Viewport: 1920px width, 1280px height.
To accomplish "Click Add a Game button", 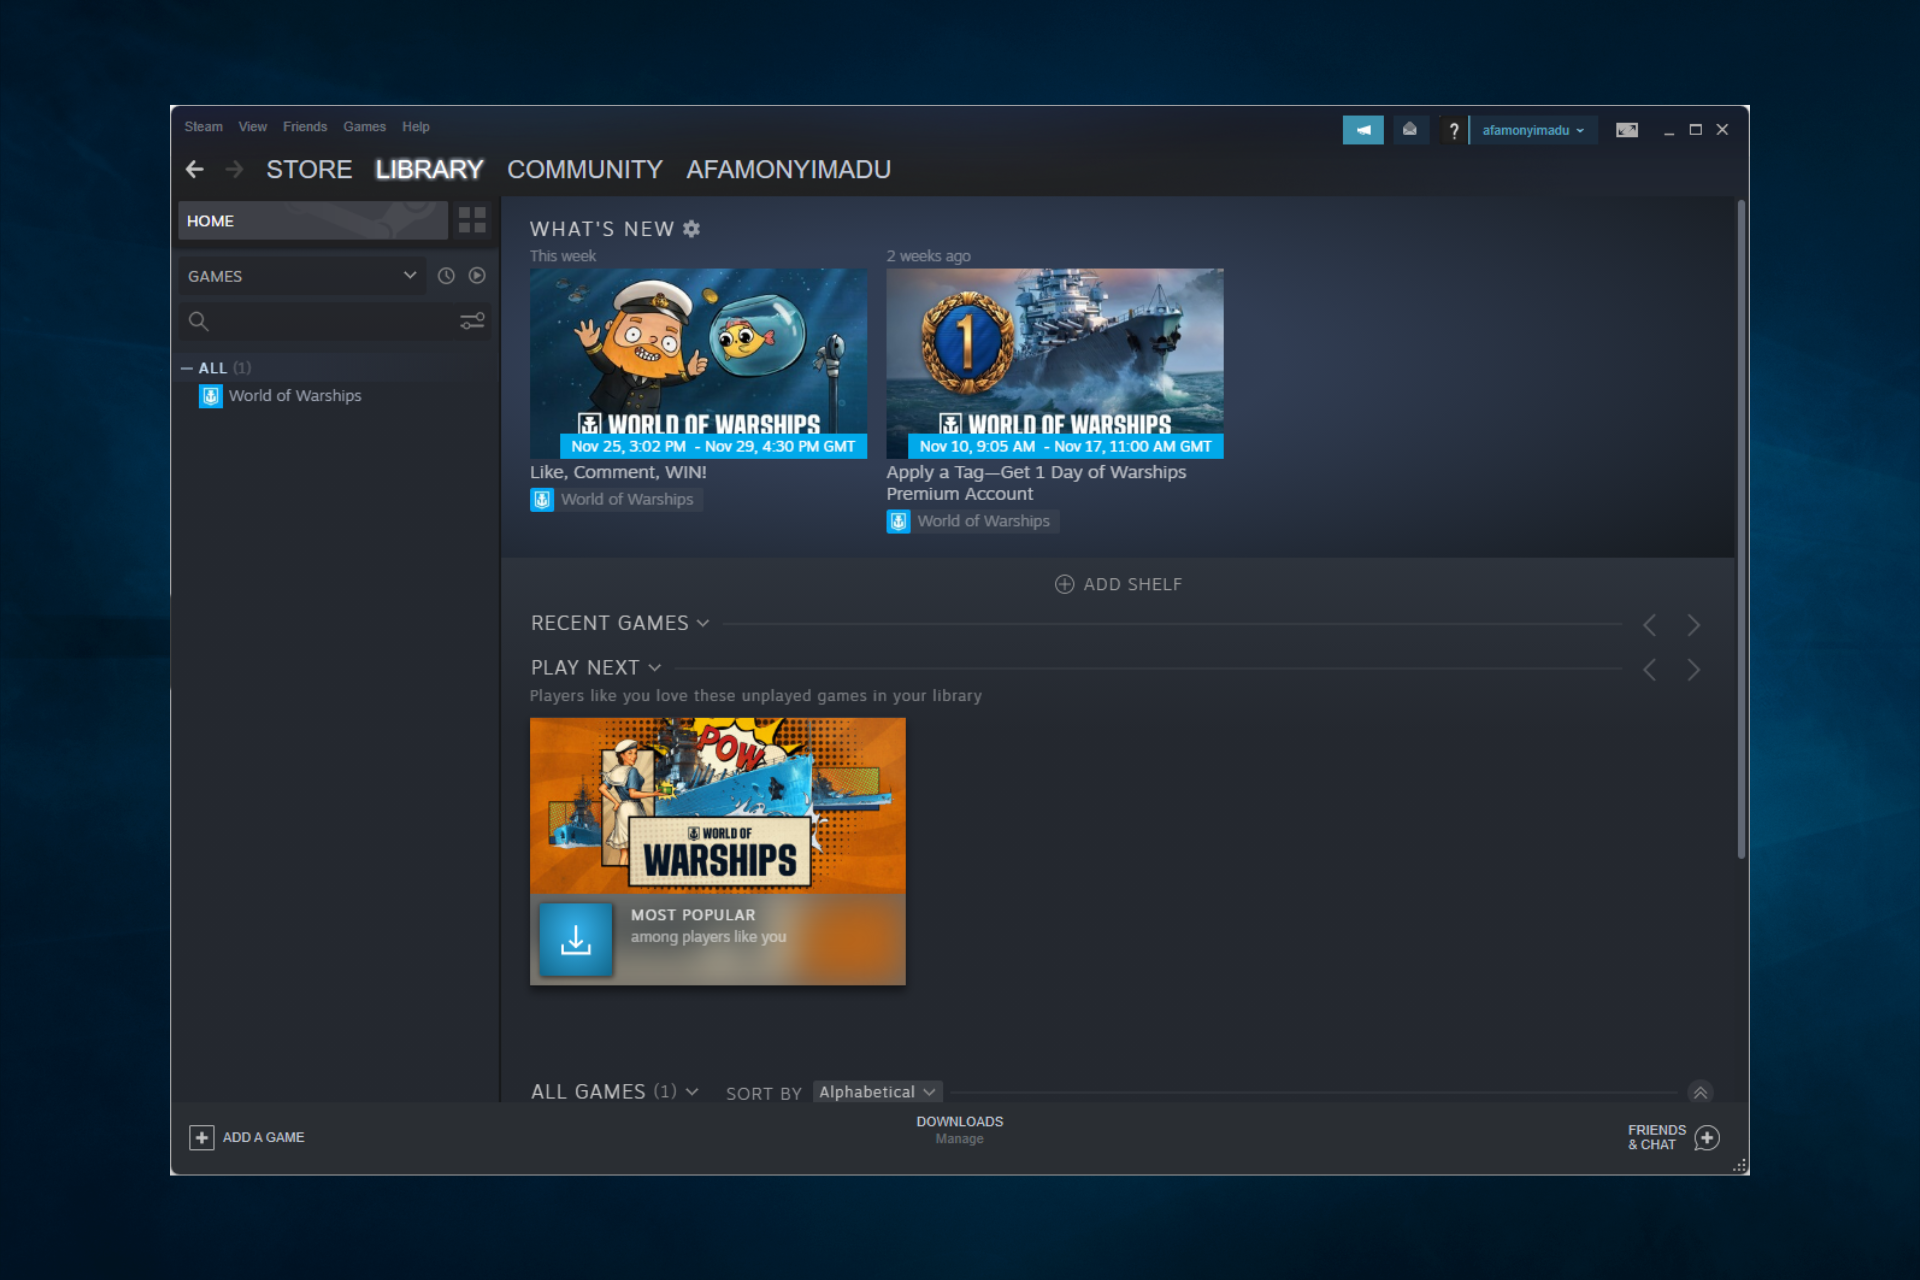I will 247,1137.
